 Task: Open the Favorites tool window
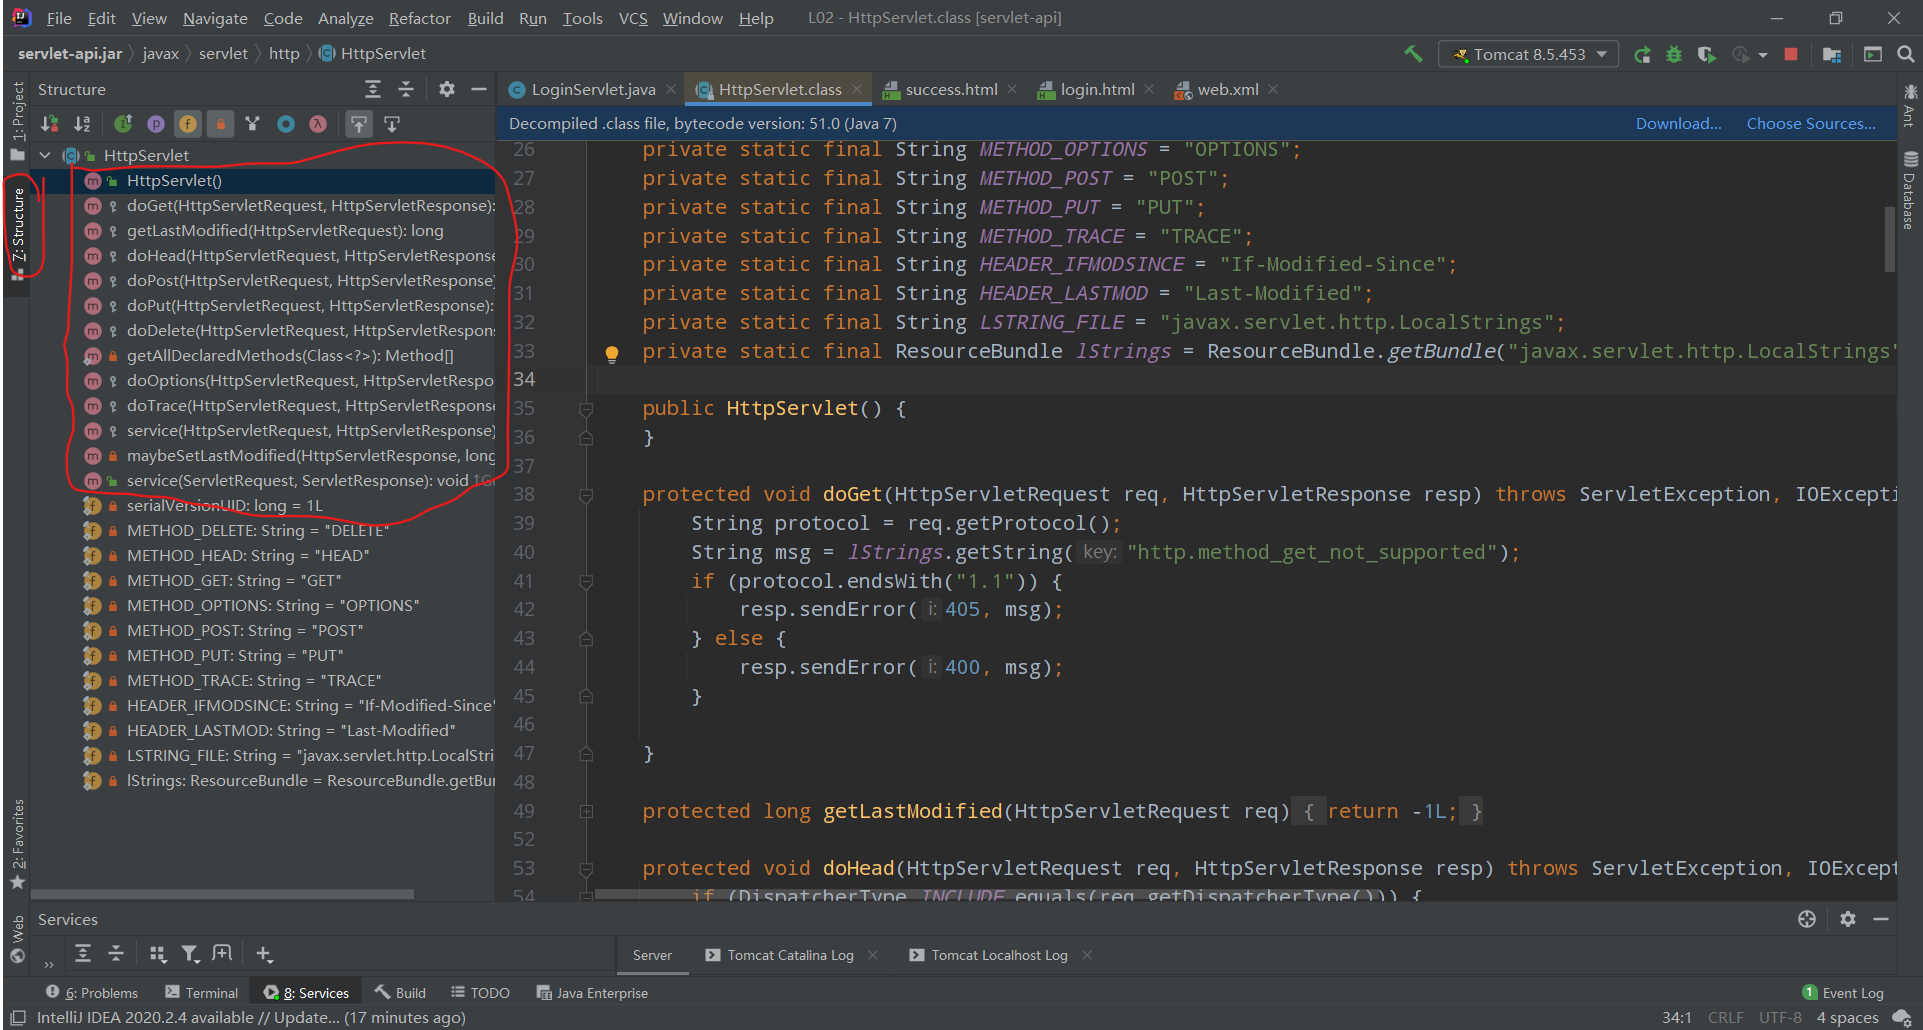[17, 845]
